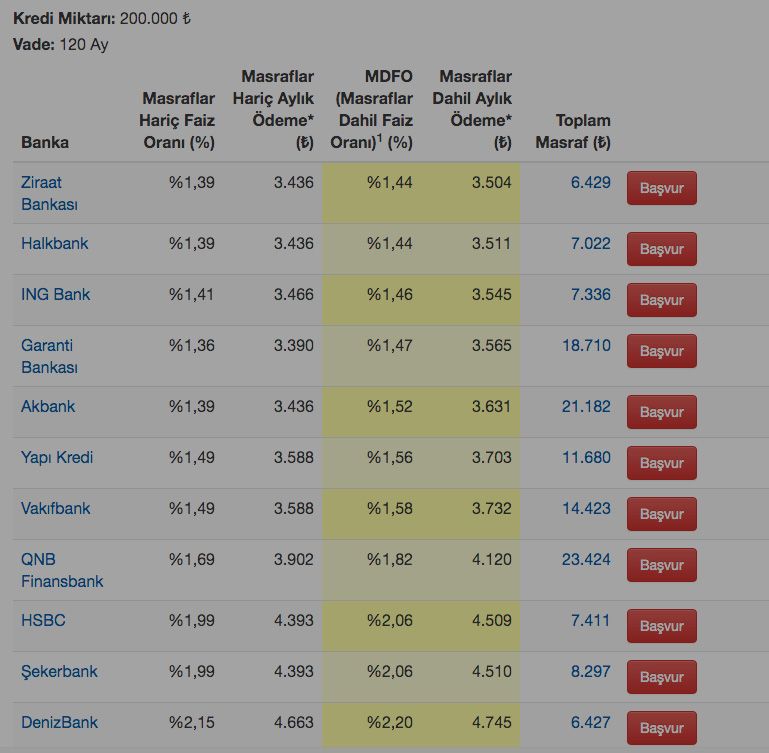The image size is (769, 753).
Task: Open the Halkbank link
Action: pyautogui.click(x=54, y=243)
